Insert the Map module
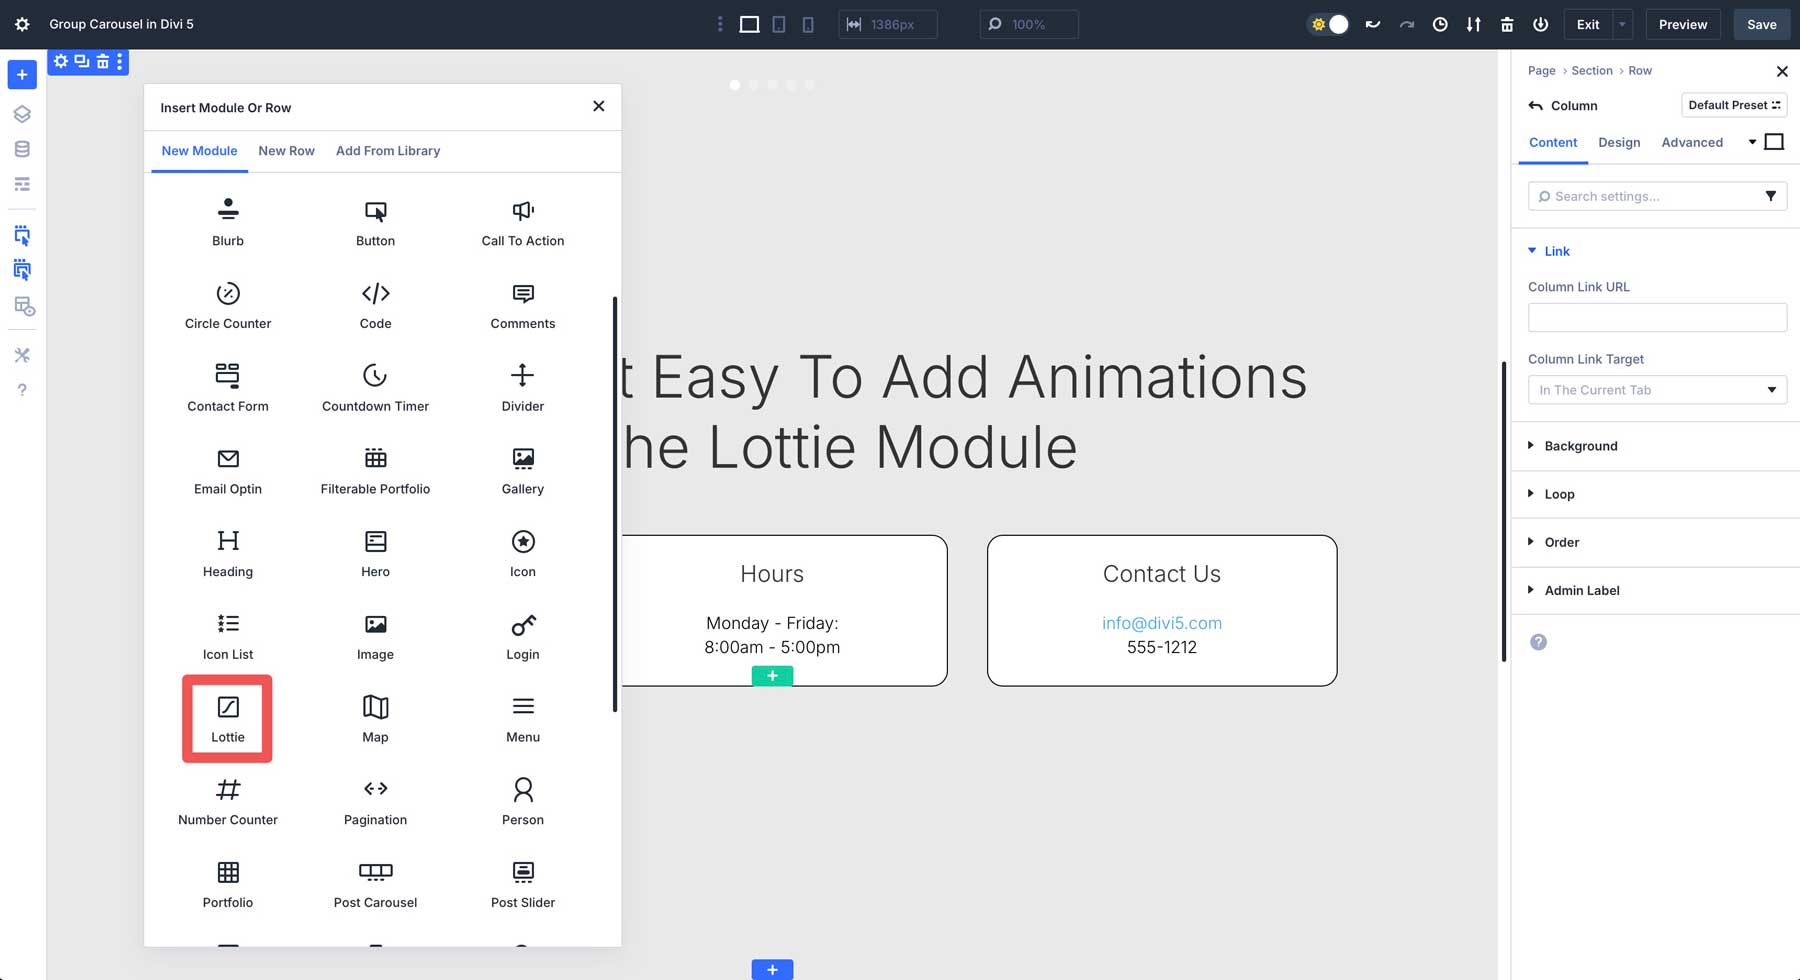 pos(374,715)
